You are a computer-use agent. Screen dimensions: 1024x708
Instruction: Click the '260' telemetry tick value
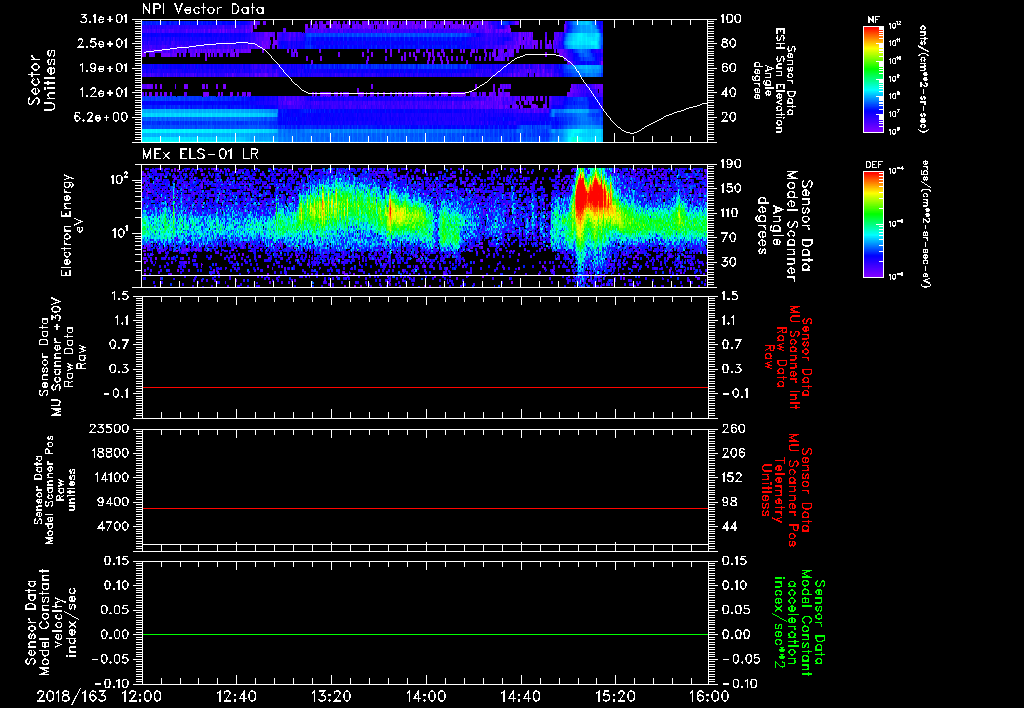[x=733, y=428]
